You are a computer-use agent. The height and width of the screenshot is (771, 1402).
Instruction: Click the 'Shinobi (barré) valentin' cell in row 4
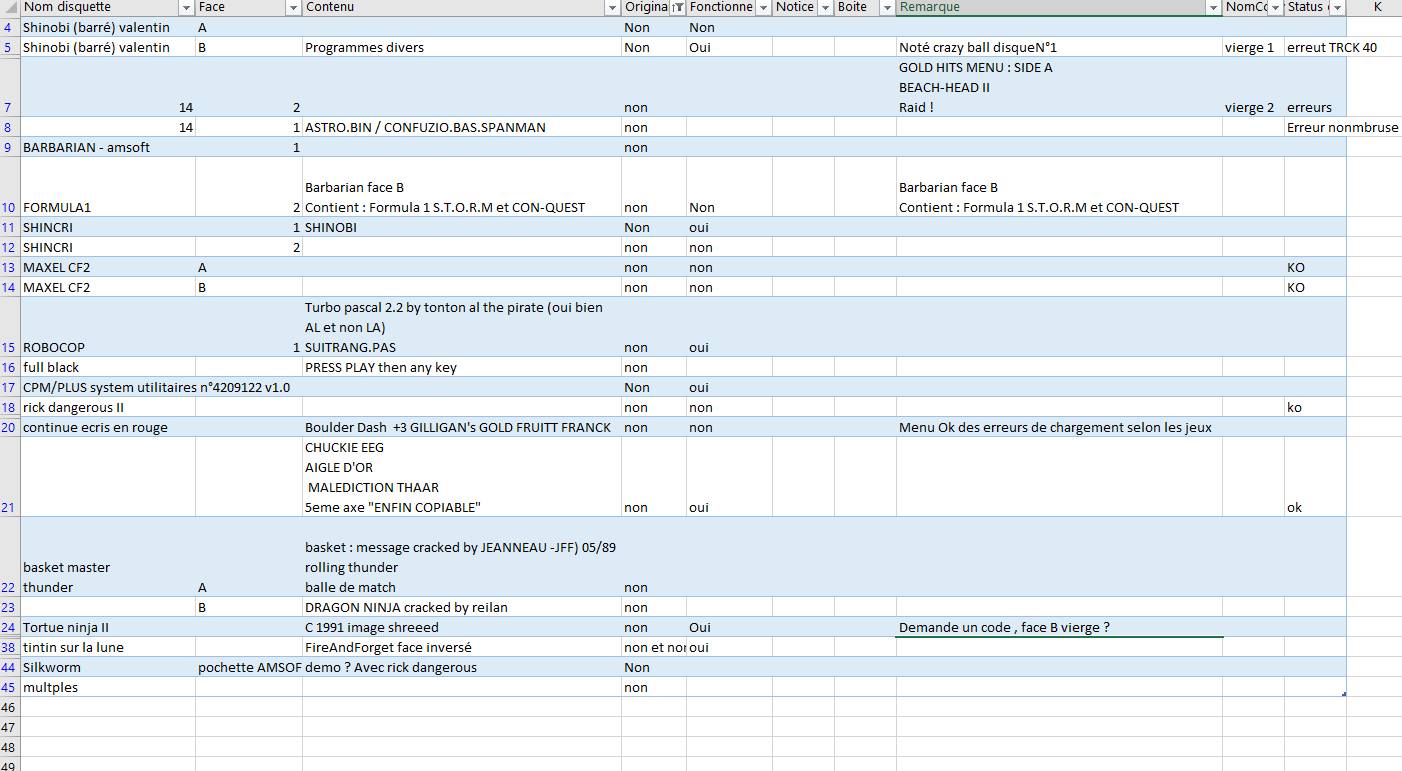pos(108,27)
